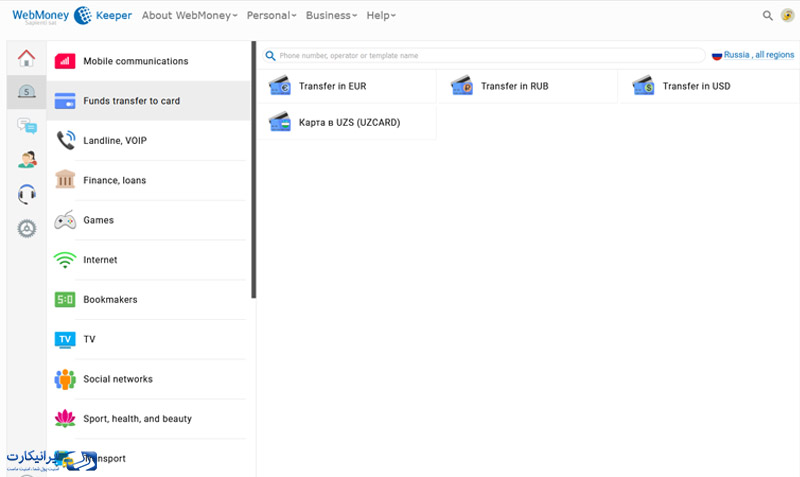Expand the Help menu

click(381, 15)
